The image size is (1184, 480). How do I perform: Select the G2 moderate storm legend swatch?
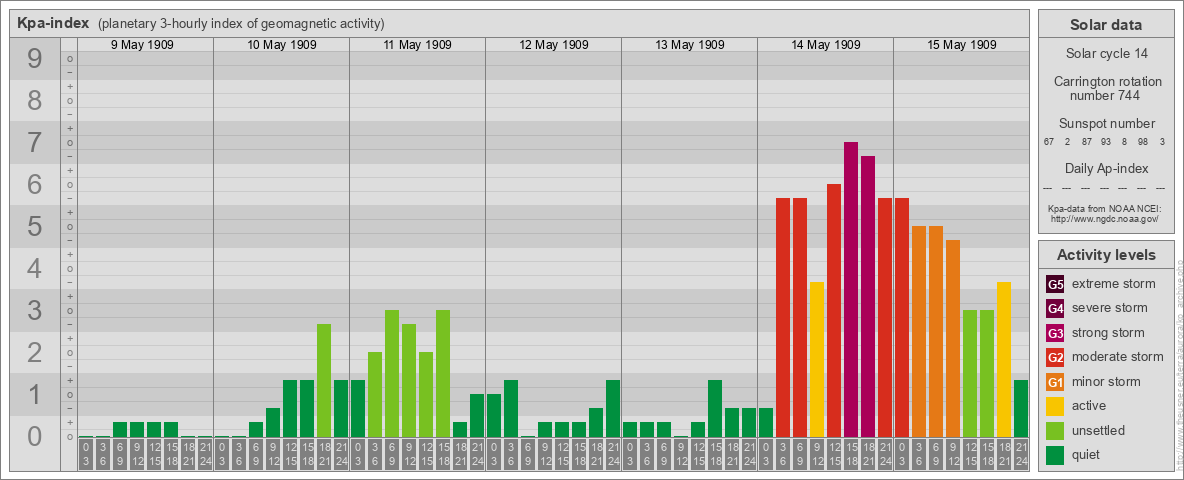[1055, 357]
